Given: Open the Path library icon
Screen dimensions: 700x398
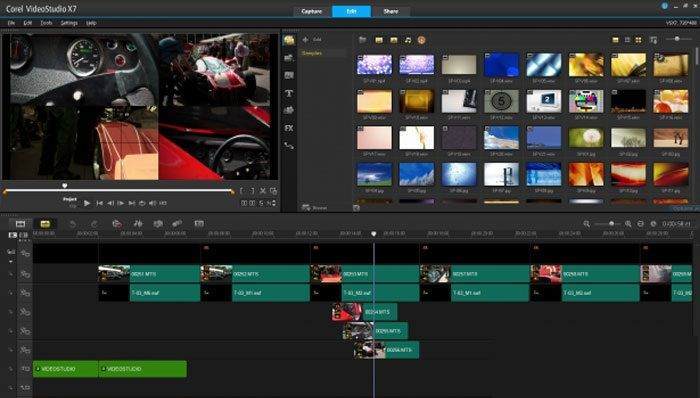Looking at the screenshot, I should 289,145.
